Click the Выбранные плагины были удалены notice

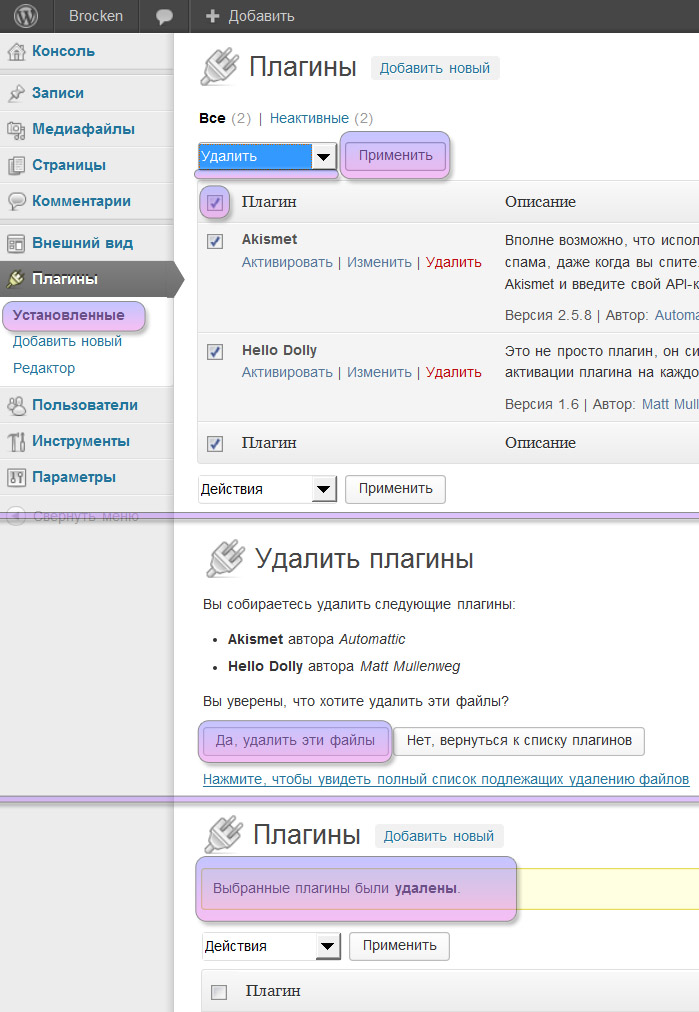(x=336, y=889)
